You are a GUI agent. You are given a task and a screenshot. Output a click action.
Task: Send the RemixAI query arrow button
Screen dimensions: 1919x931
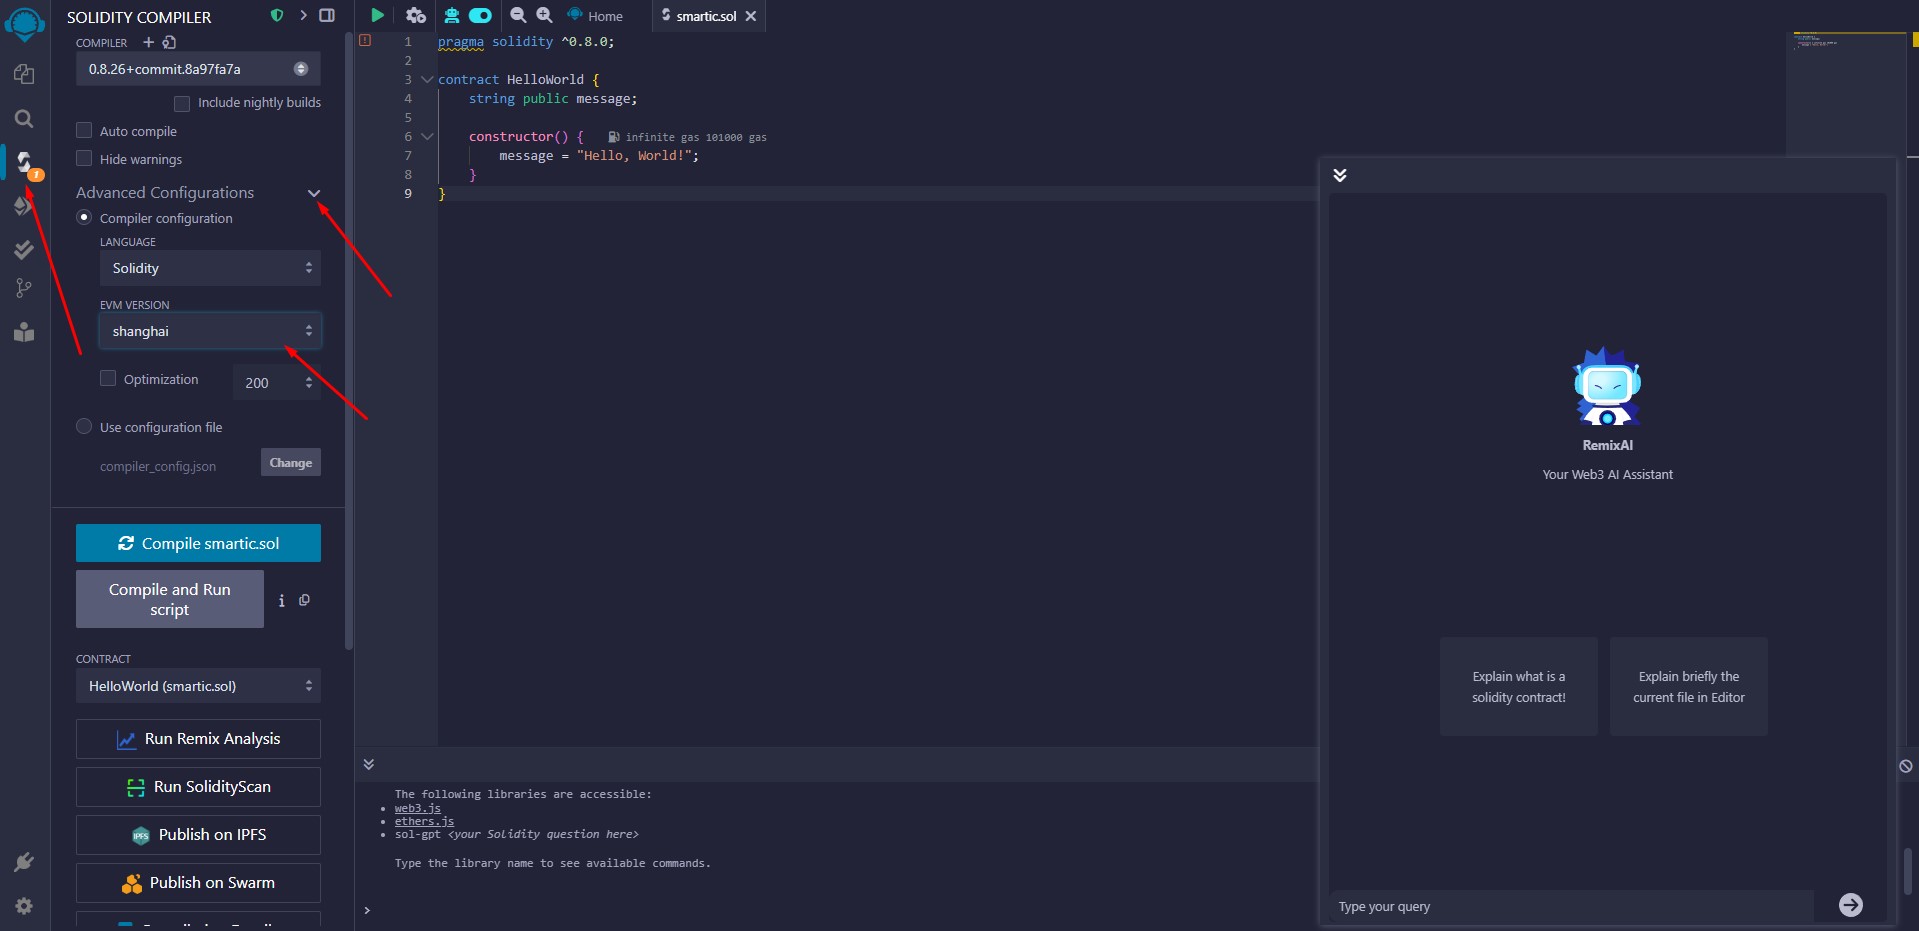click(1850, 905)
